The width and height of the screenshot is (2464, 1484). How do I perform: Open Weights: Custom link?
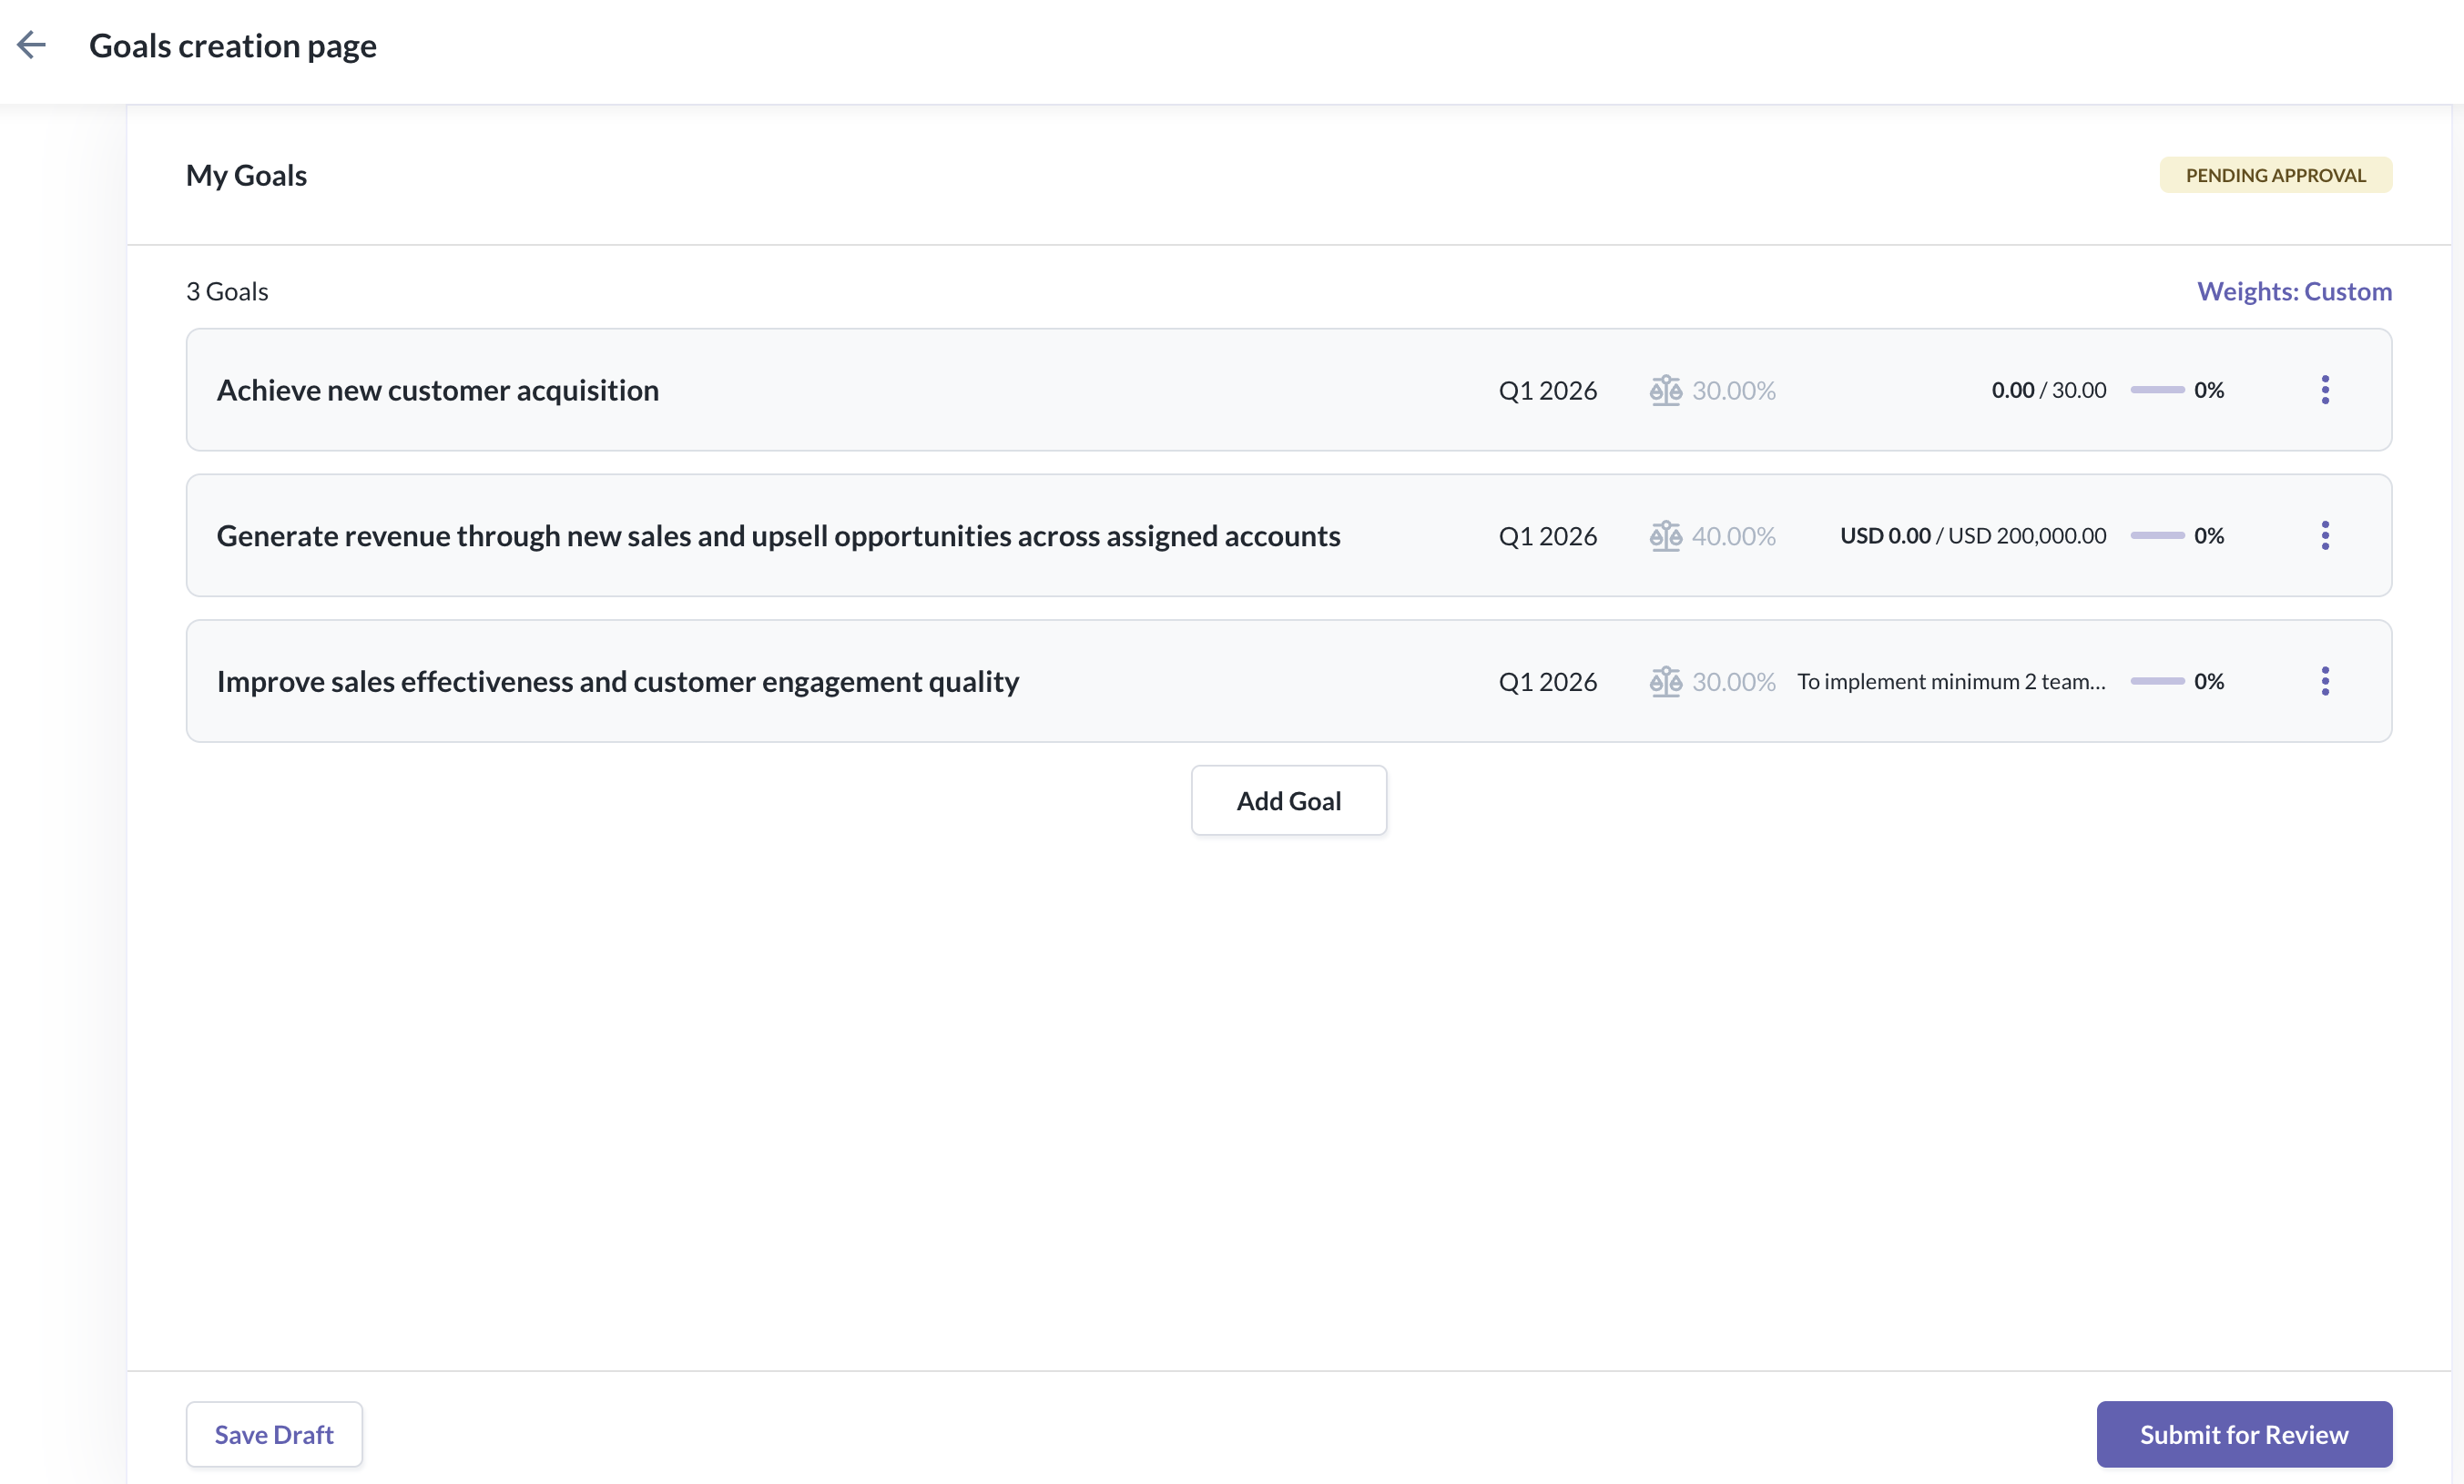2293,291
